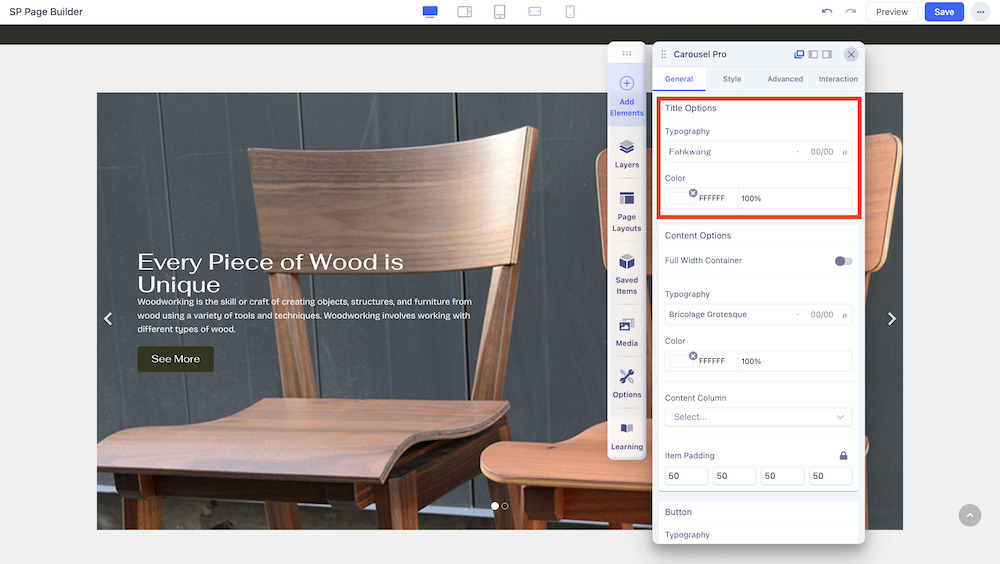The image size is (1000, 564).
Task: Click the content color swatch
Action: (x=680, y=362)
